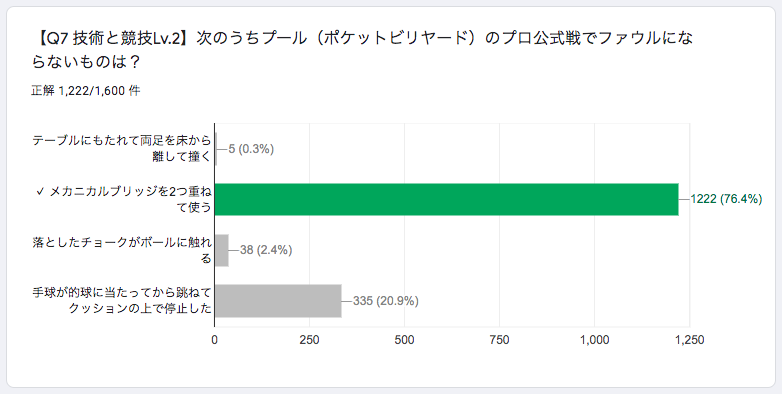The height and width of the screenshot is (394, 782).
Task: Click the label テーブルにもたれて両足を床から離して撞く
Action: coord(122,148)
